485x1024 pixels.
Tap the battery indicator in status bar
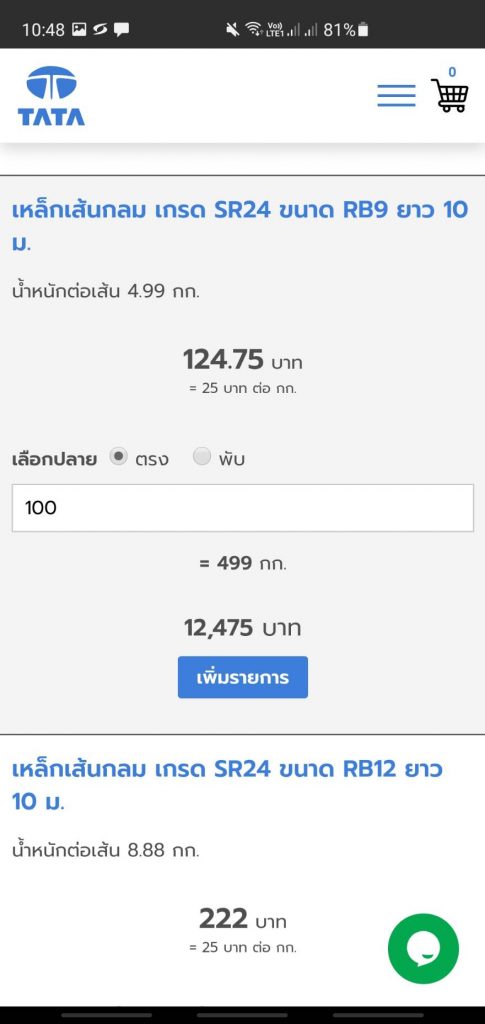pos(363,29)
